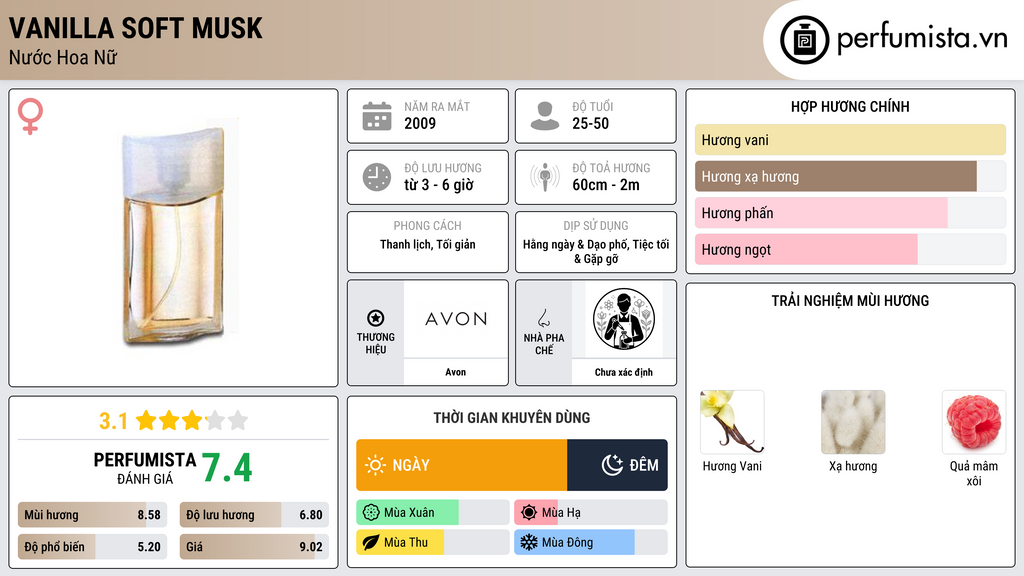Click the Nước Hoa Nữ subtitle
The image size is (1024, 576).
pos(63,58)
